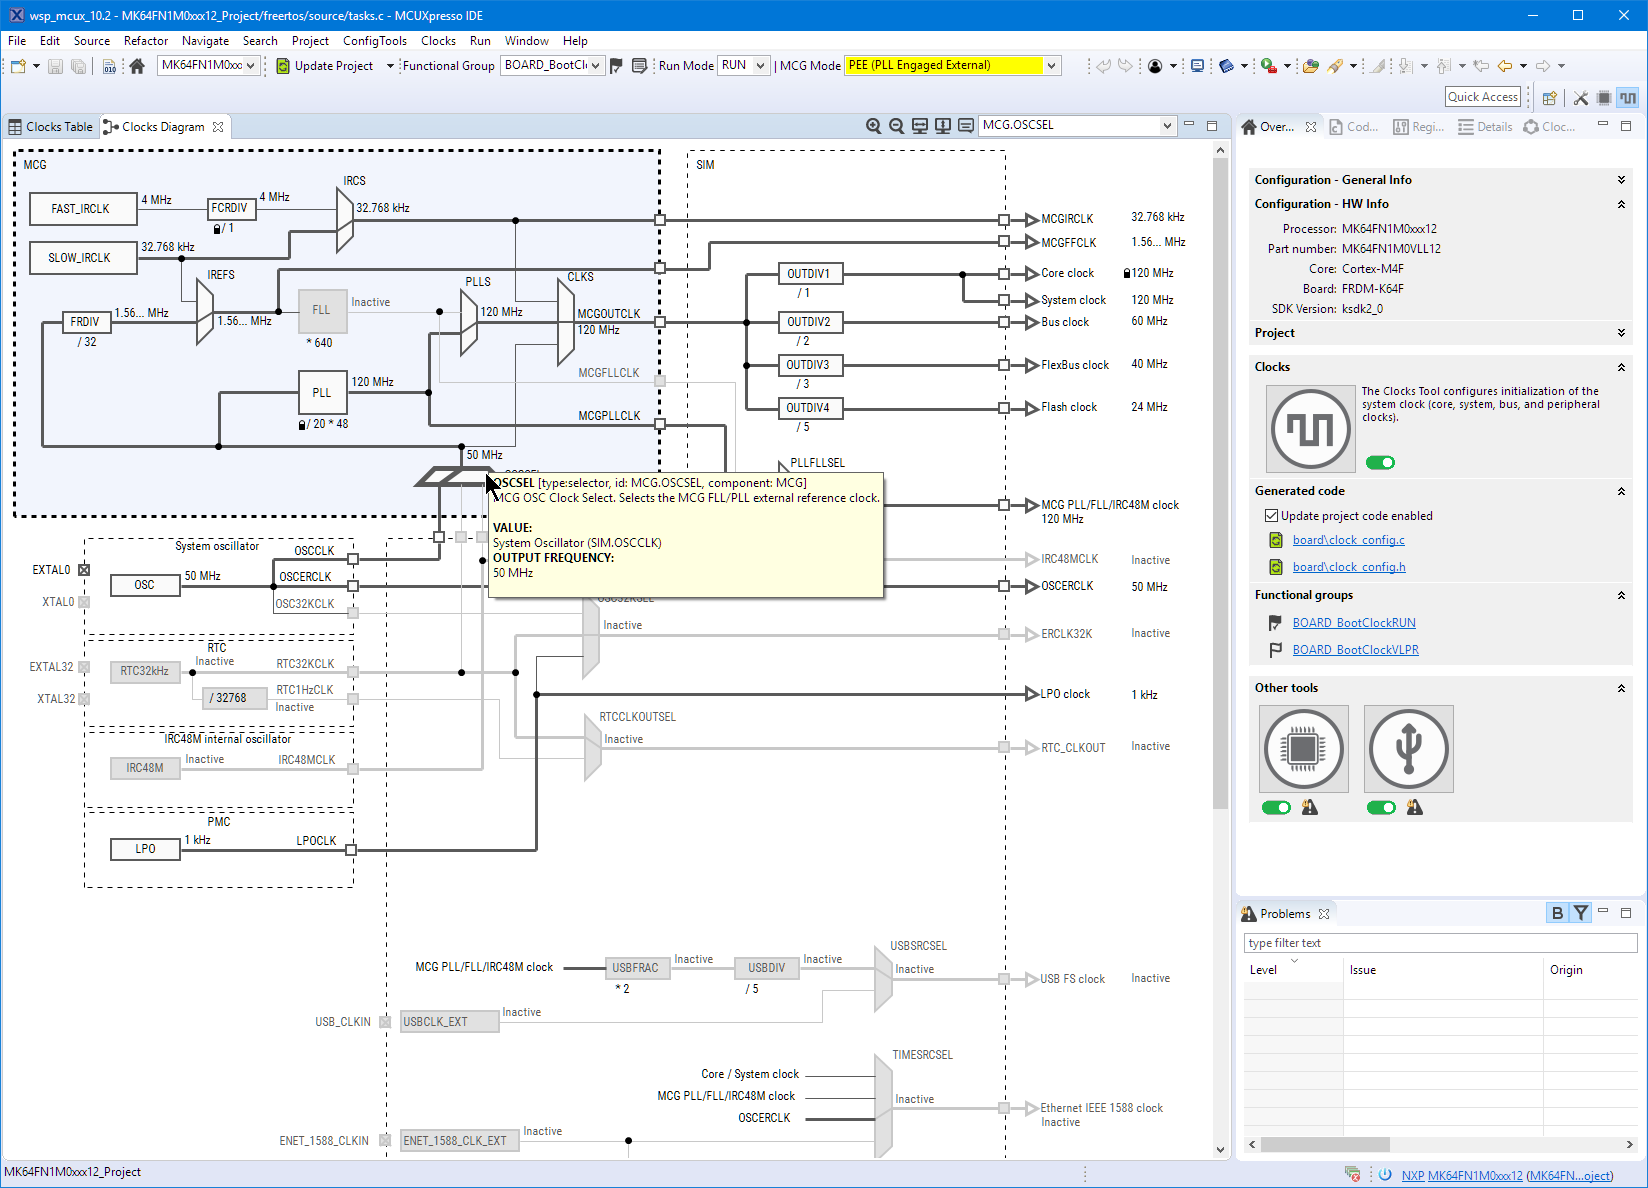1648x1188 pixels.
Task: Toggle the Pins tool enable switch
Action: click(x=1276, y=808)
